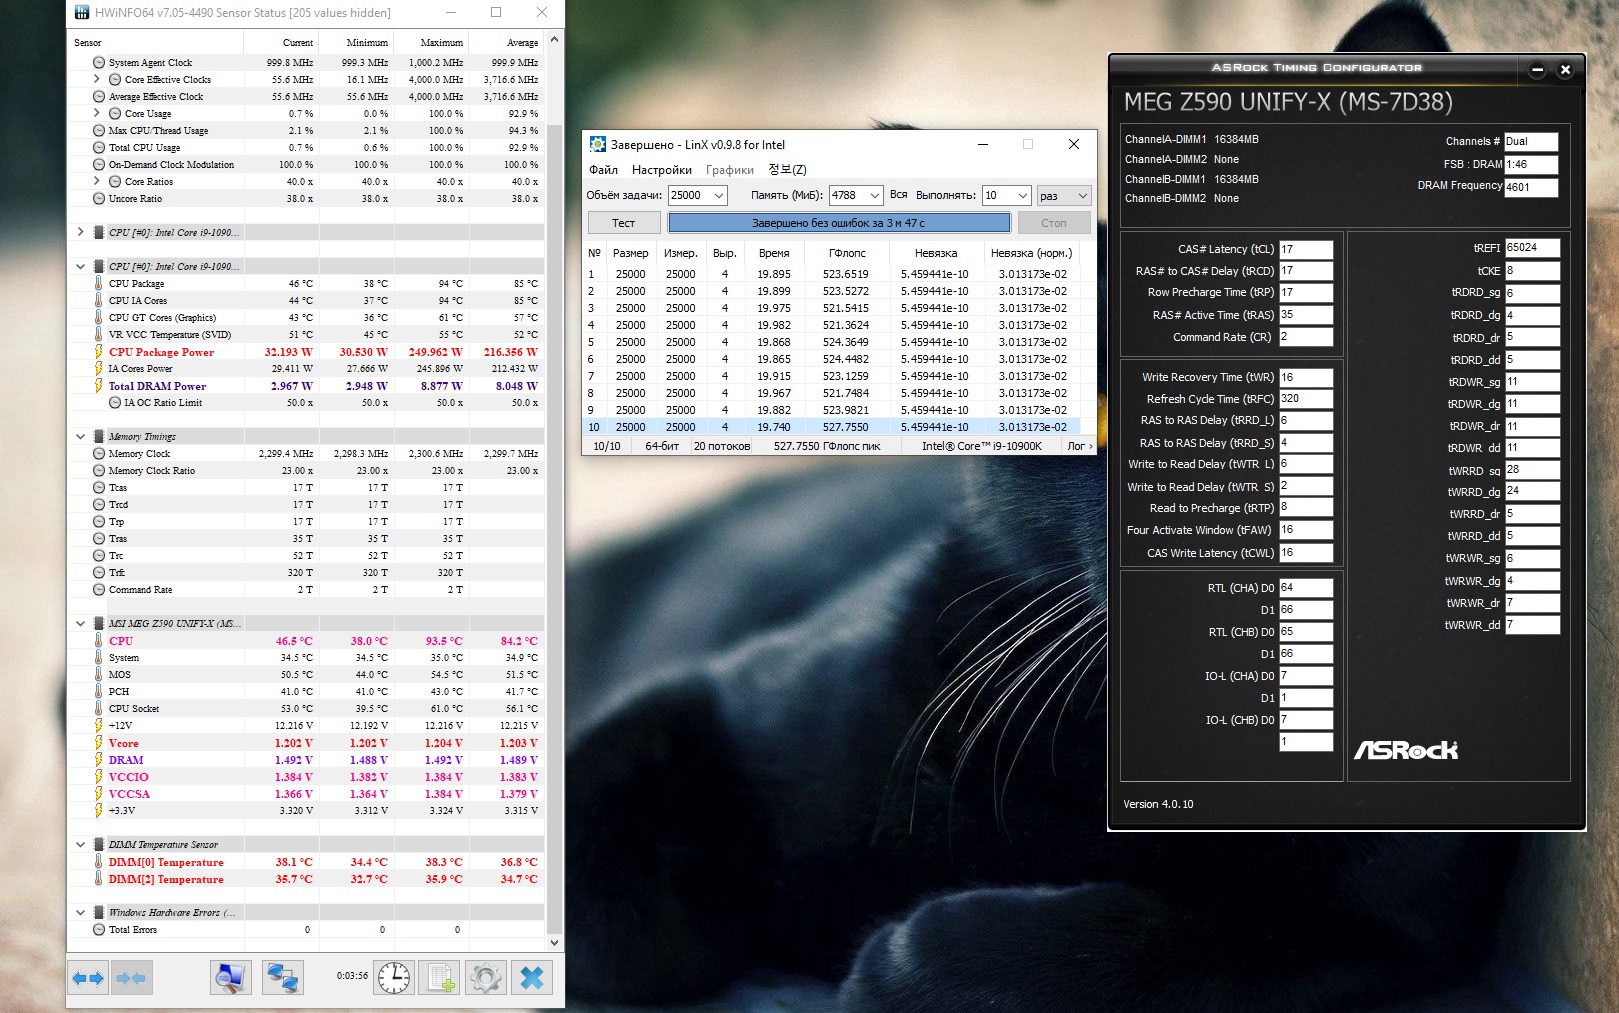Click the Стоп button
1619x1013 pixels.
click(x=1054, y=223)
